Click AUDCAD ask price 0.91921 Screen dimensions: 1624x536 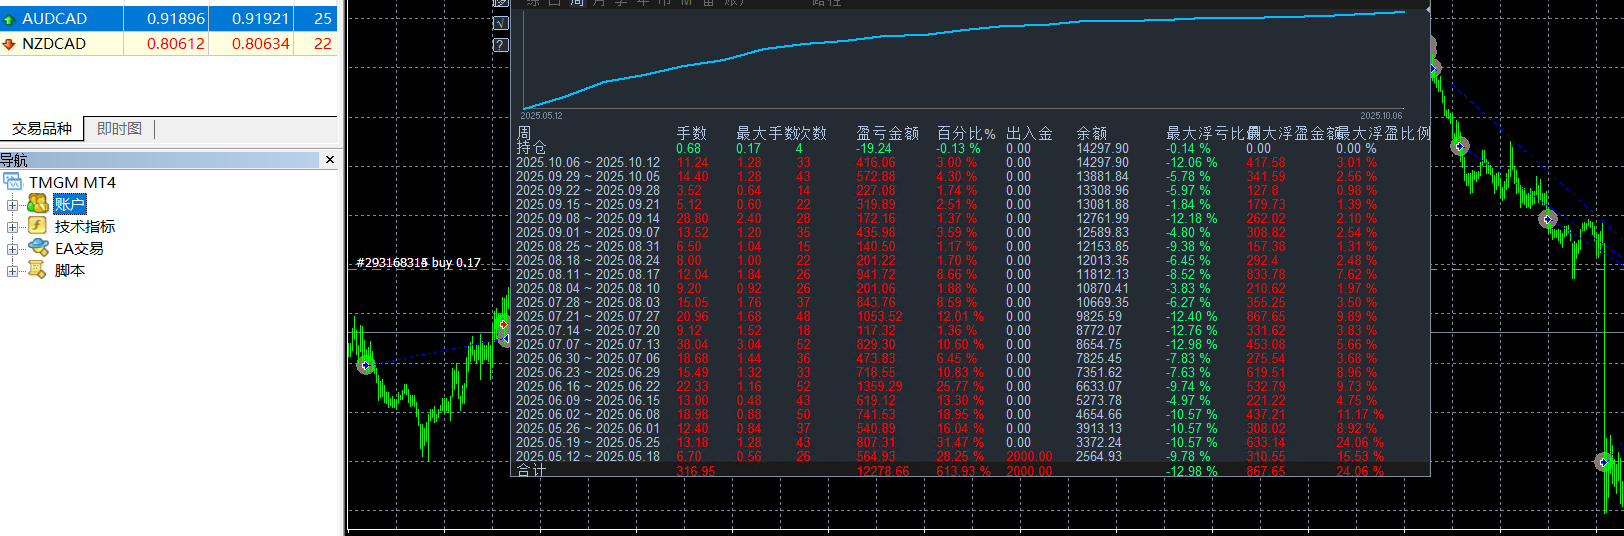coord(261,19)
